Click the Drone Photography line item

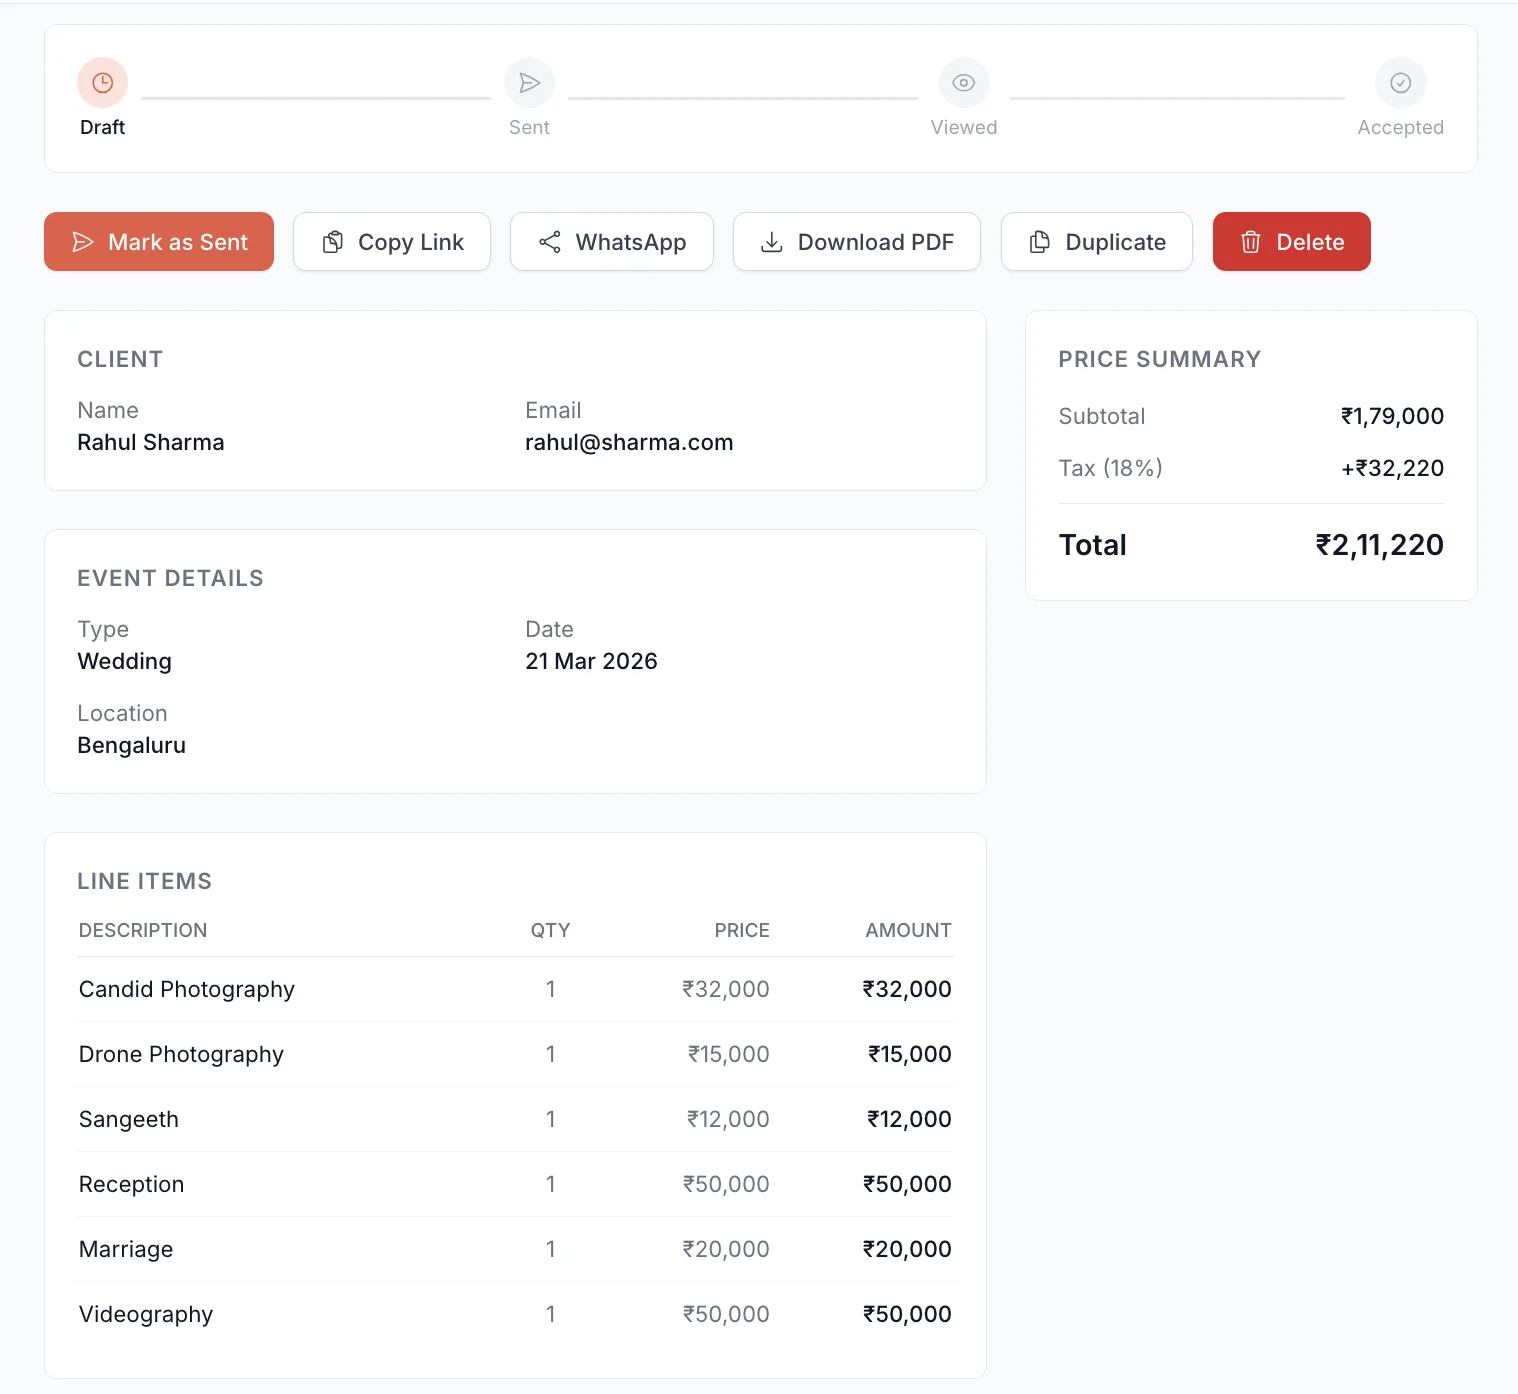[181, 1054]
